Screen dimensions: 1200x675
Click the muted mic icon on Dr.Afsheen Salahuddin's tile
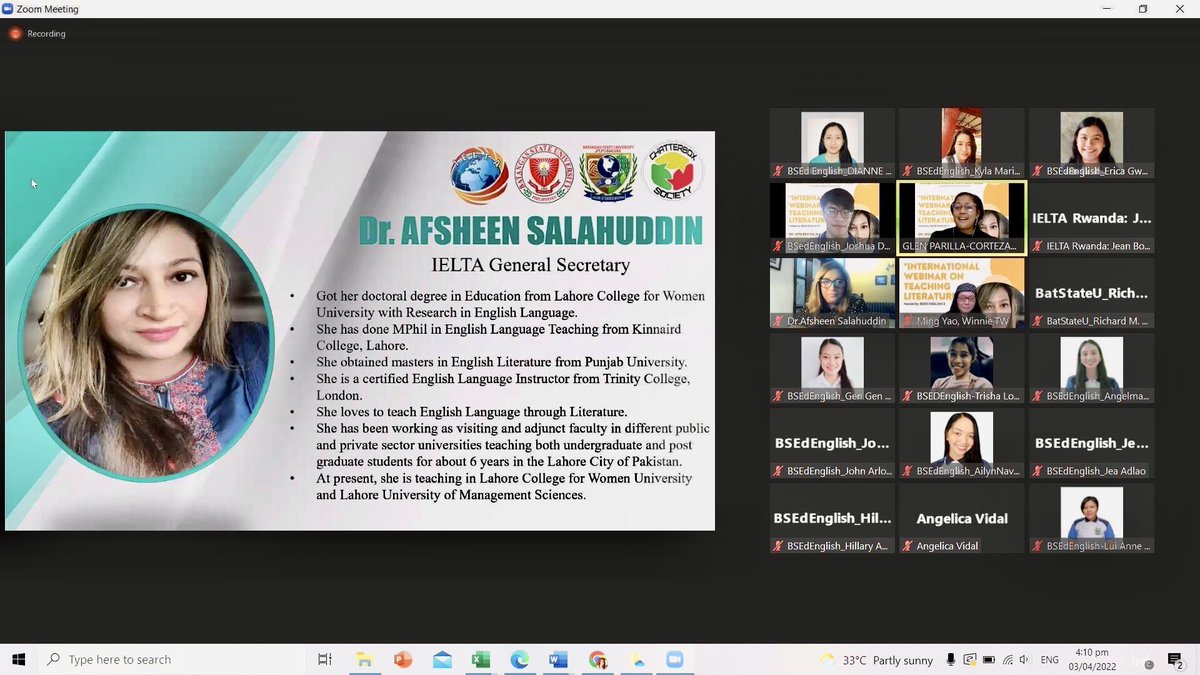[778, 320]
